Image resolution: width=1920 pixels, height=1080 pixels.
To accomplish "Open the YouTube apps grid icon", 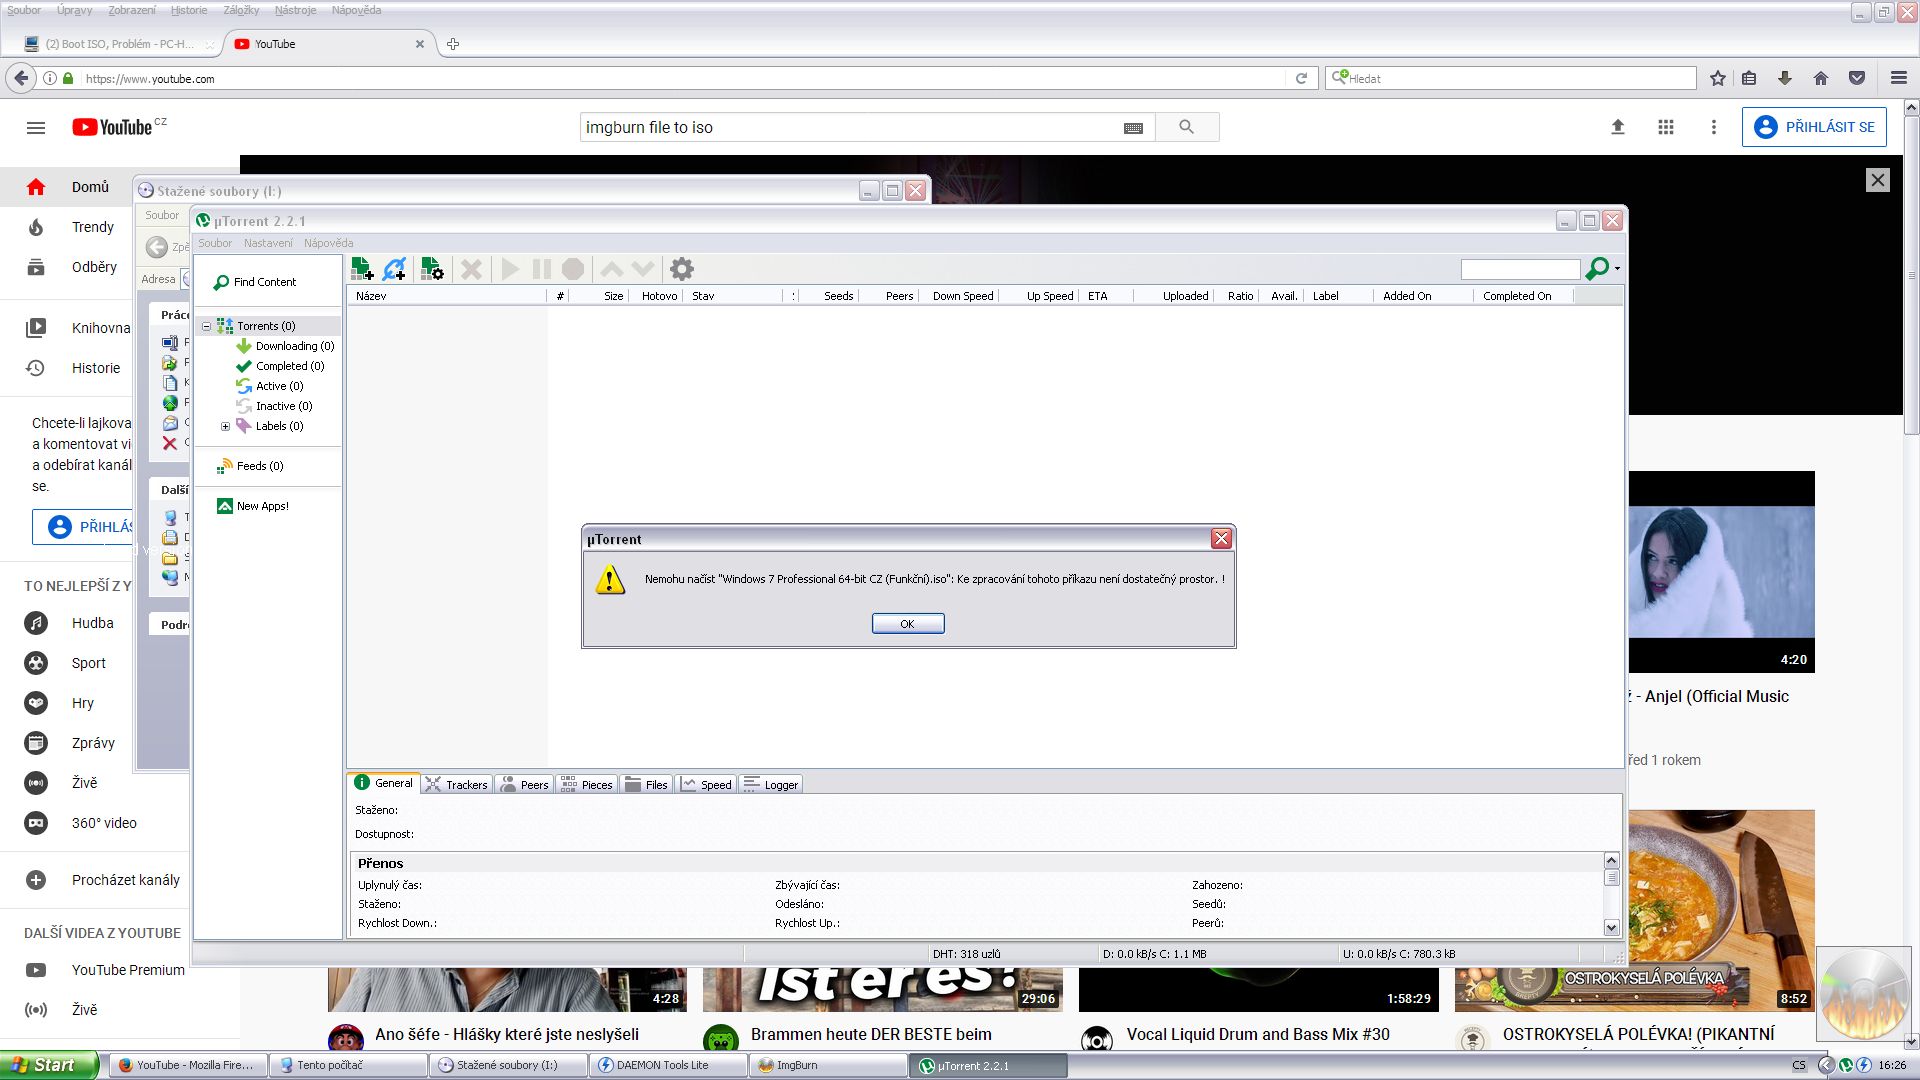I will 1665,127.
